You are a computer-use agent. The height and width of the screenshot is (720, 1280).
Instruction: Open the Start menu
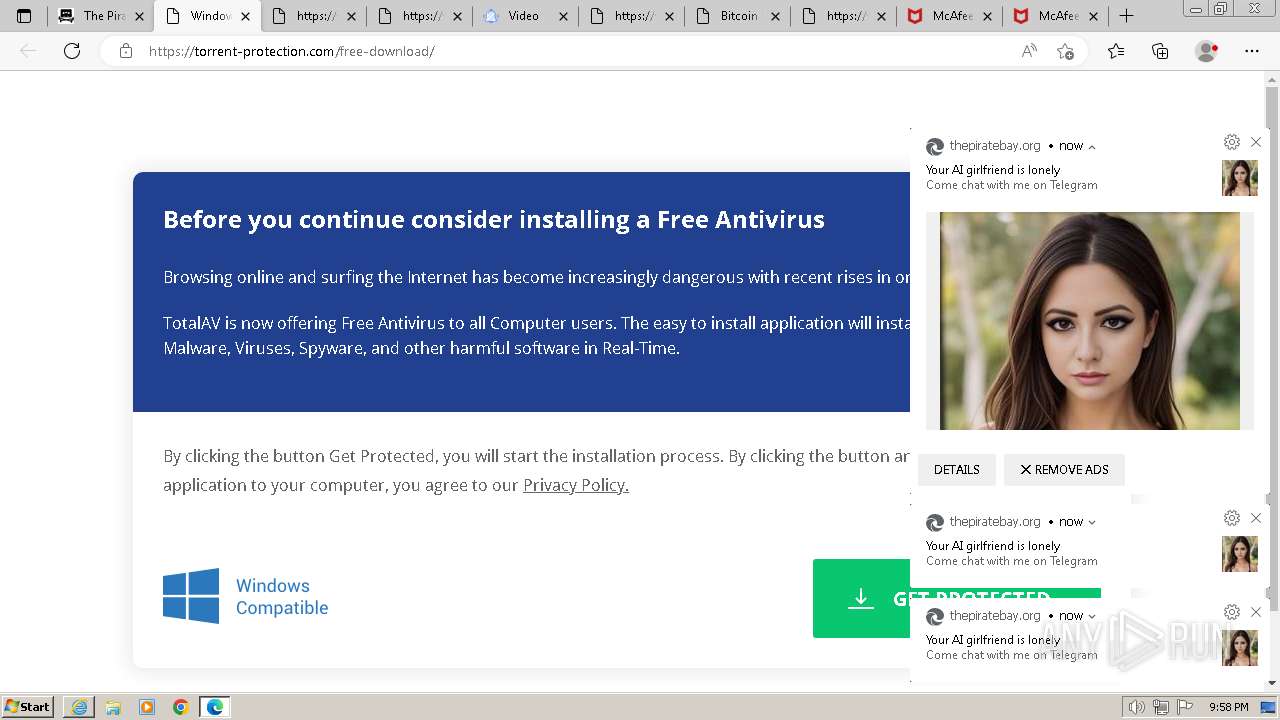[x=28, y=707]
